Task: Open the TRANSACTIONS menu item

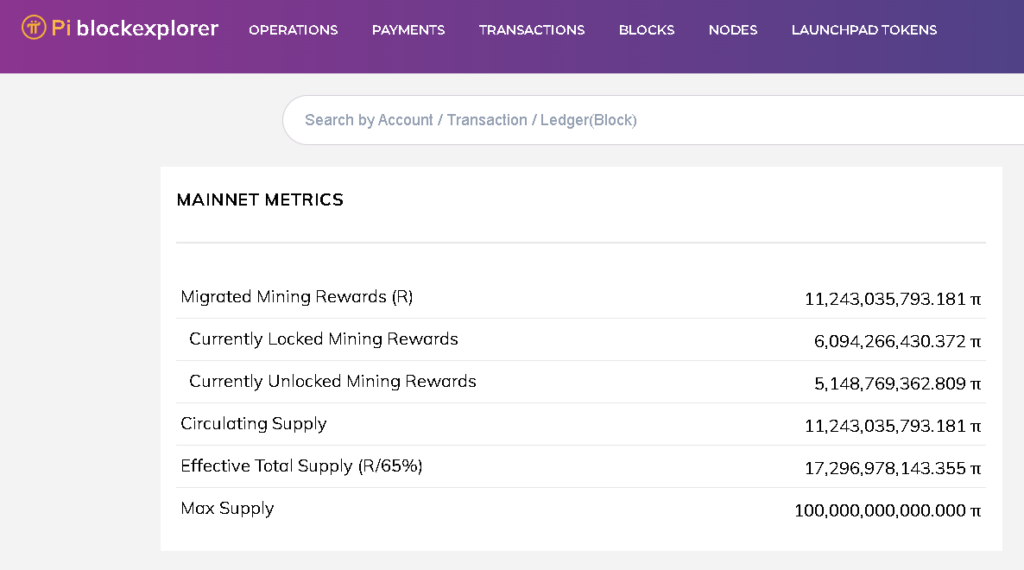Action: [x=532, y=30]
